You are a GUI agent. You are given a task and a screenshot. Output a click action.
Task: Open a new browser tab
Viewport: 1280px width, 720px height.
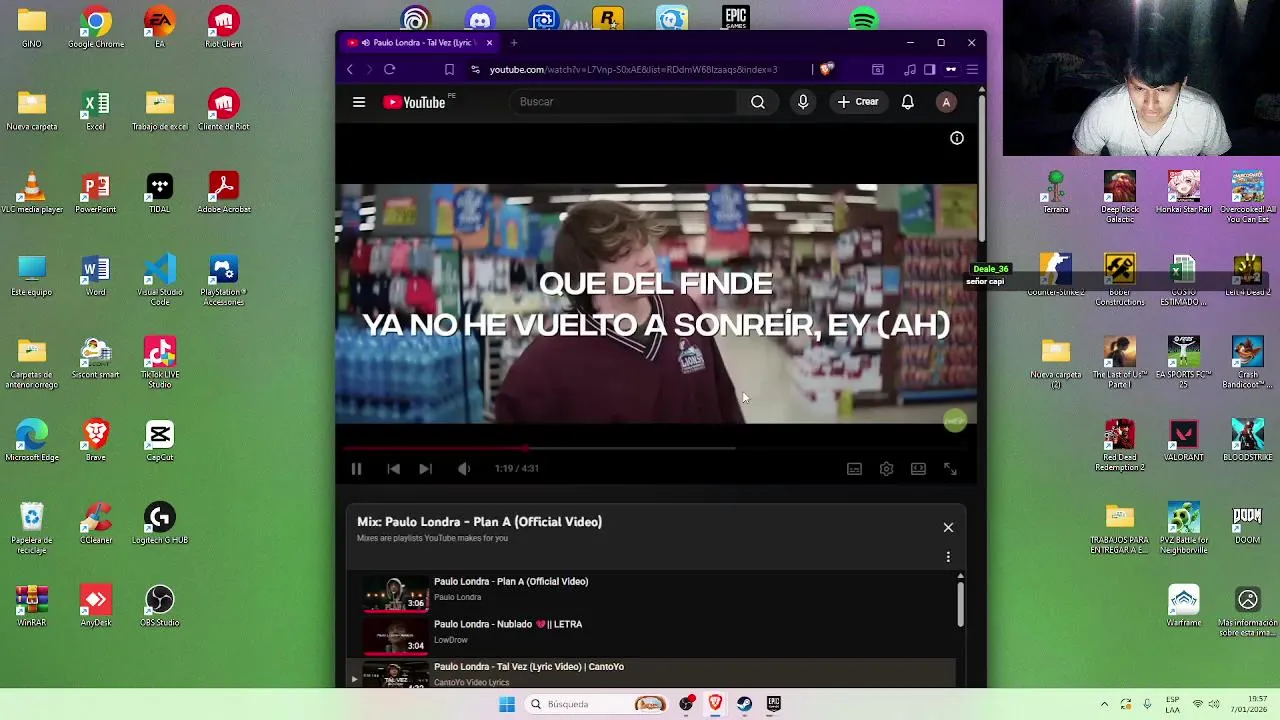click(514, 43)
